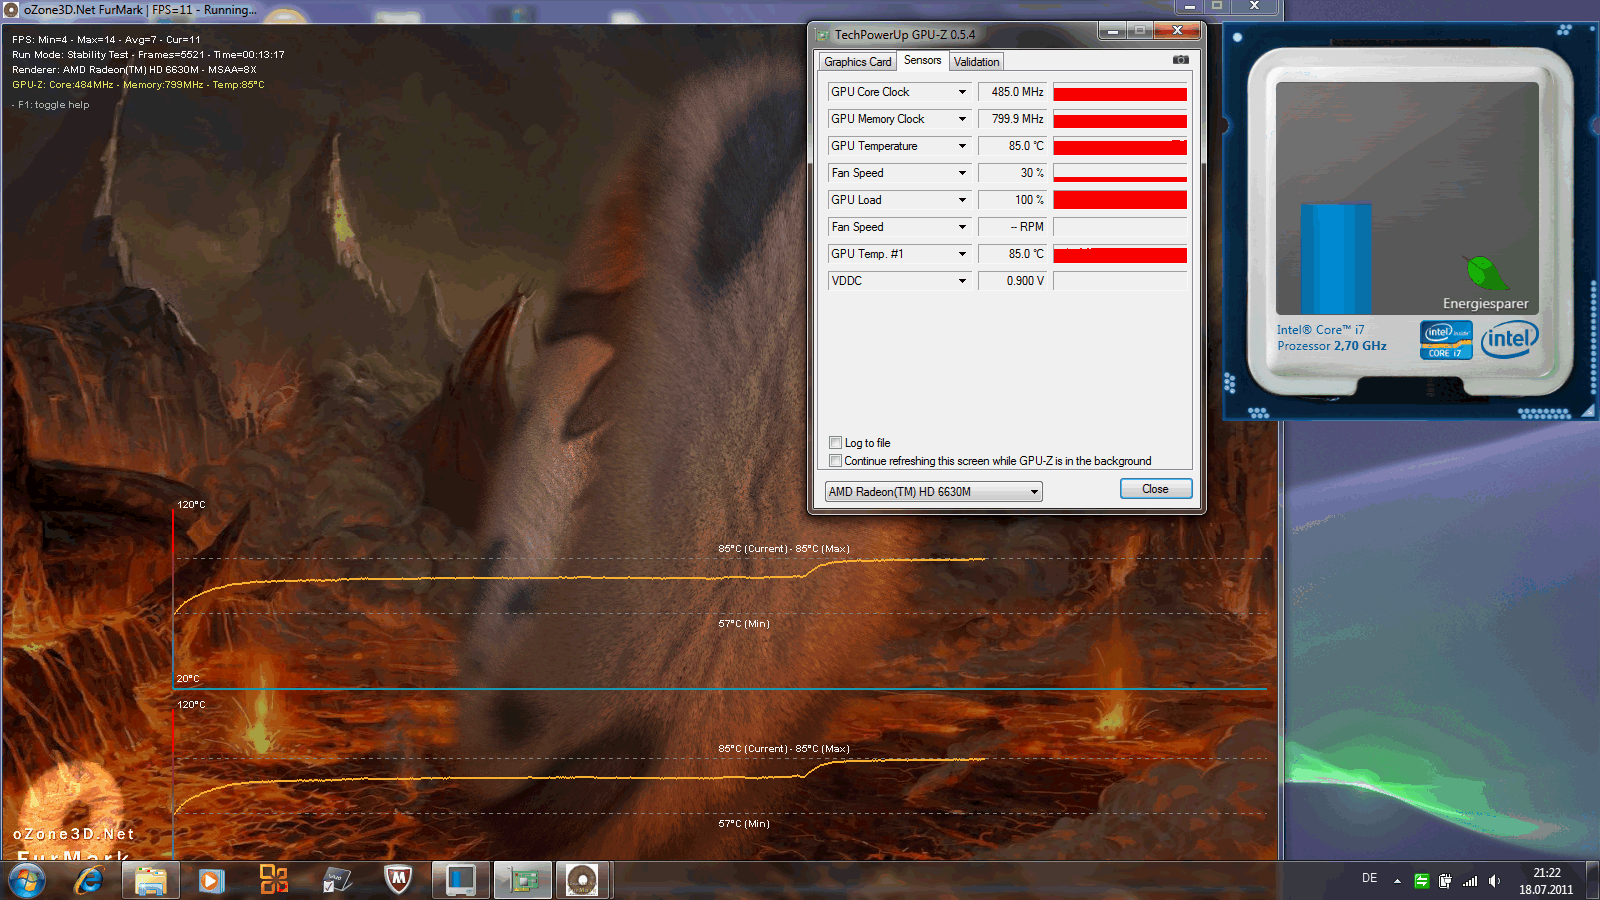Launch Internet Explorer from the taskbar
This screenshot has width=1600, height=900.
[x=89, y=881]
